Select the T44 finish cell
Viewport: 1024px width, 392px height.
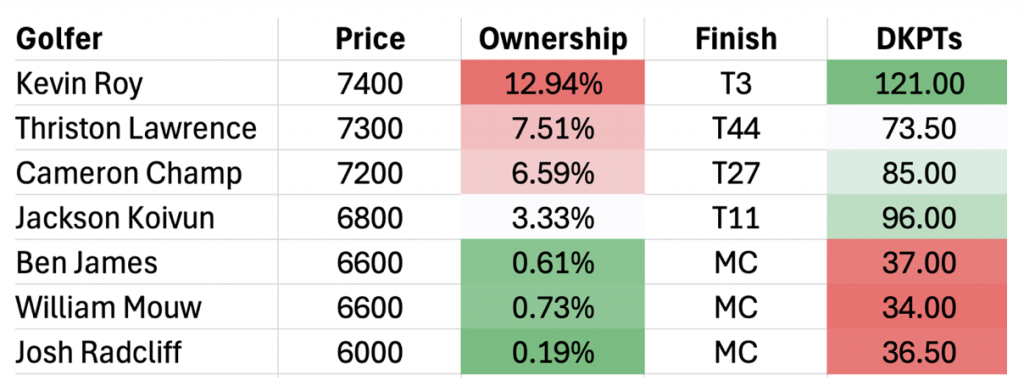tap(735, 128)
